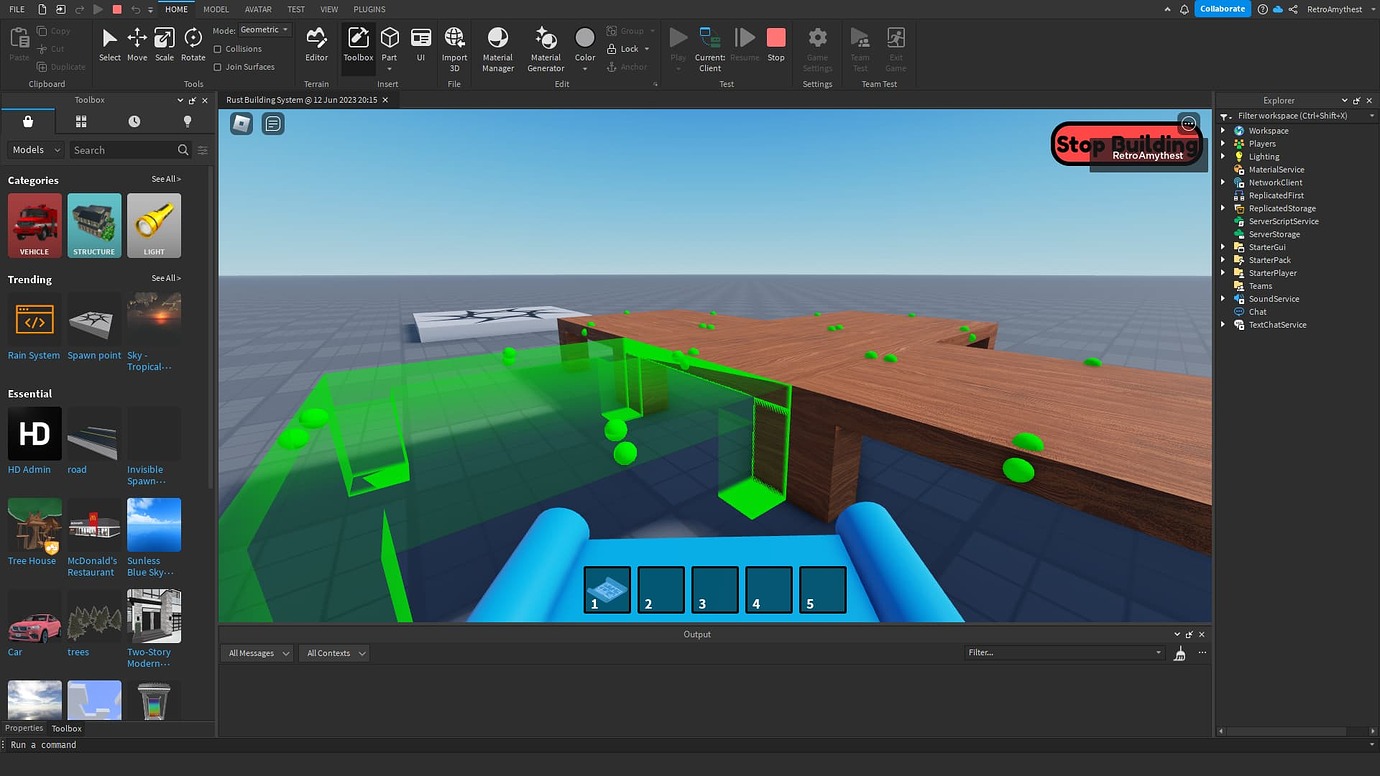Select the Rotate tool
Viewport: 1380px width, 776px height.
click(192, 44)
